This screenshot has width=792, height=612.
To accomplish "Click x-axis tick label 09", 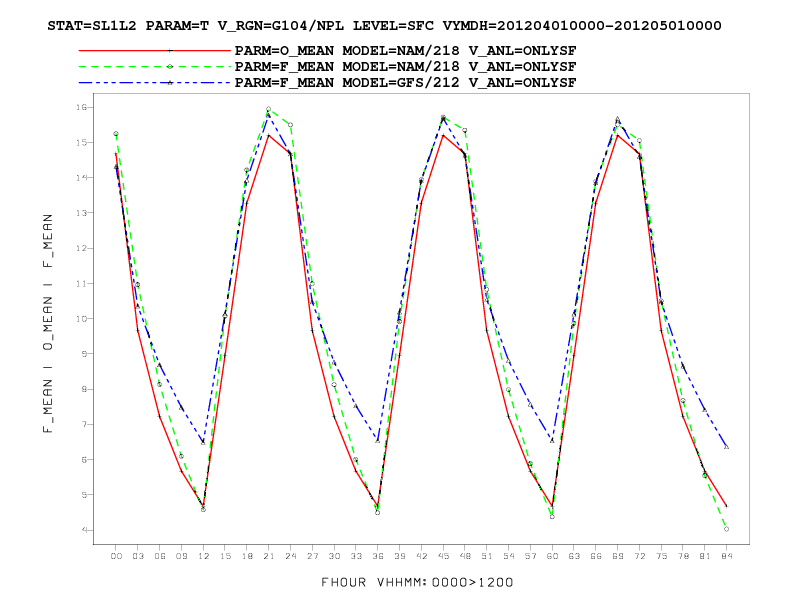I will (x=181, y=556).
